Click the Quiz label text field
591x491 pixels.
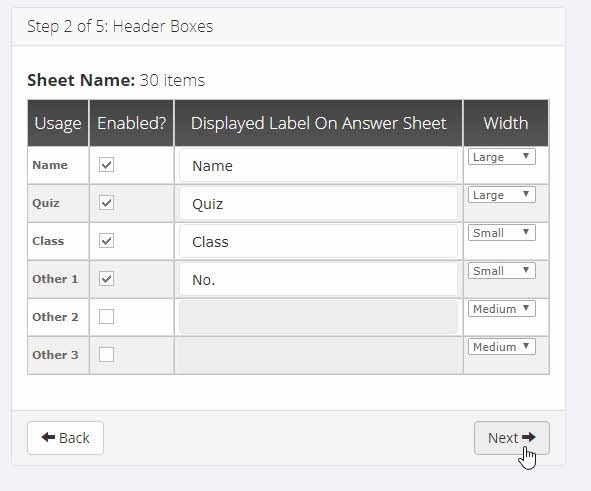click(318, 203)
